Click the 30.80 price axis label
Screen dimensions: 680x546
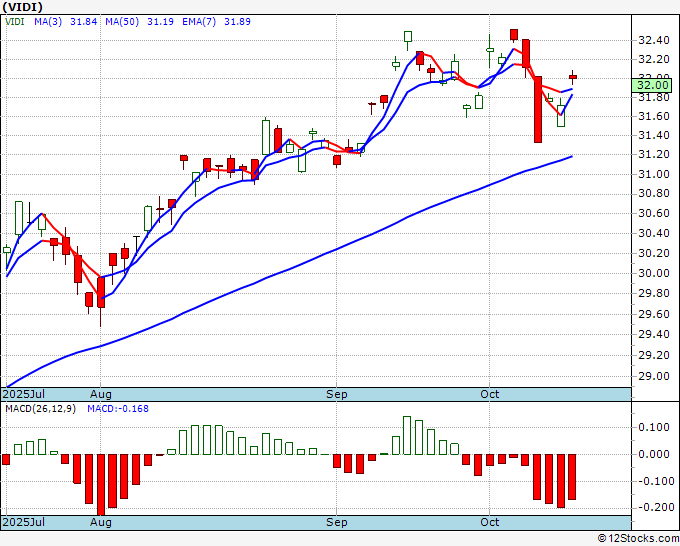coord(654,193)
